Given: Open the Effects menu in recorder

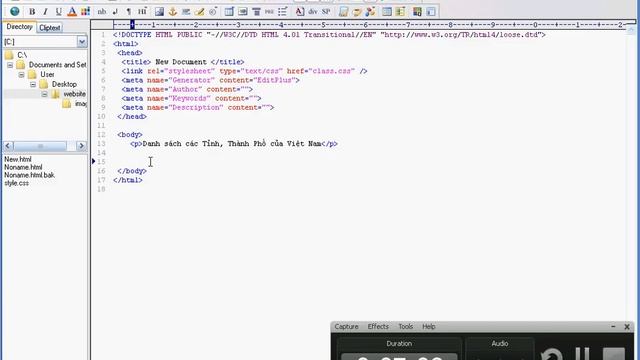Looking at the screenshot, I should coord(378,327).
